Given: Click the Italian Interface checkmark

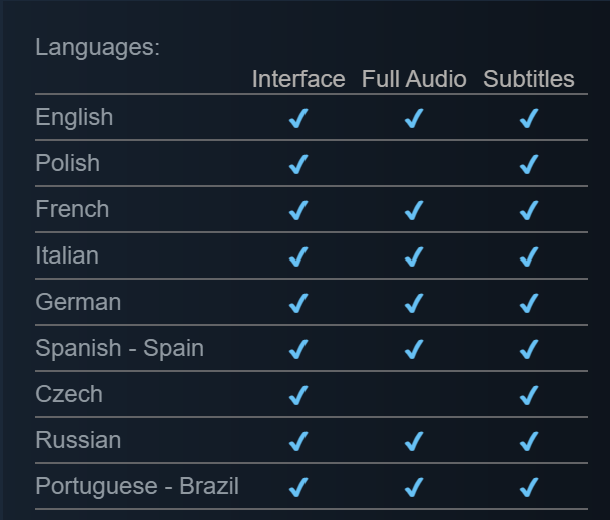Looking at the screenshot, I should (298, 256).
